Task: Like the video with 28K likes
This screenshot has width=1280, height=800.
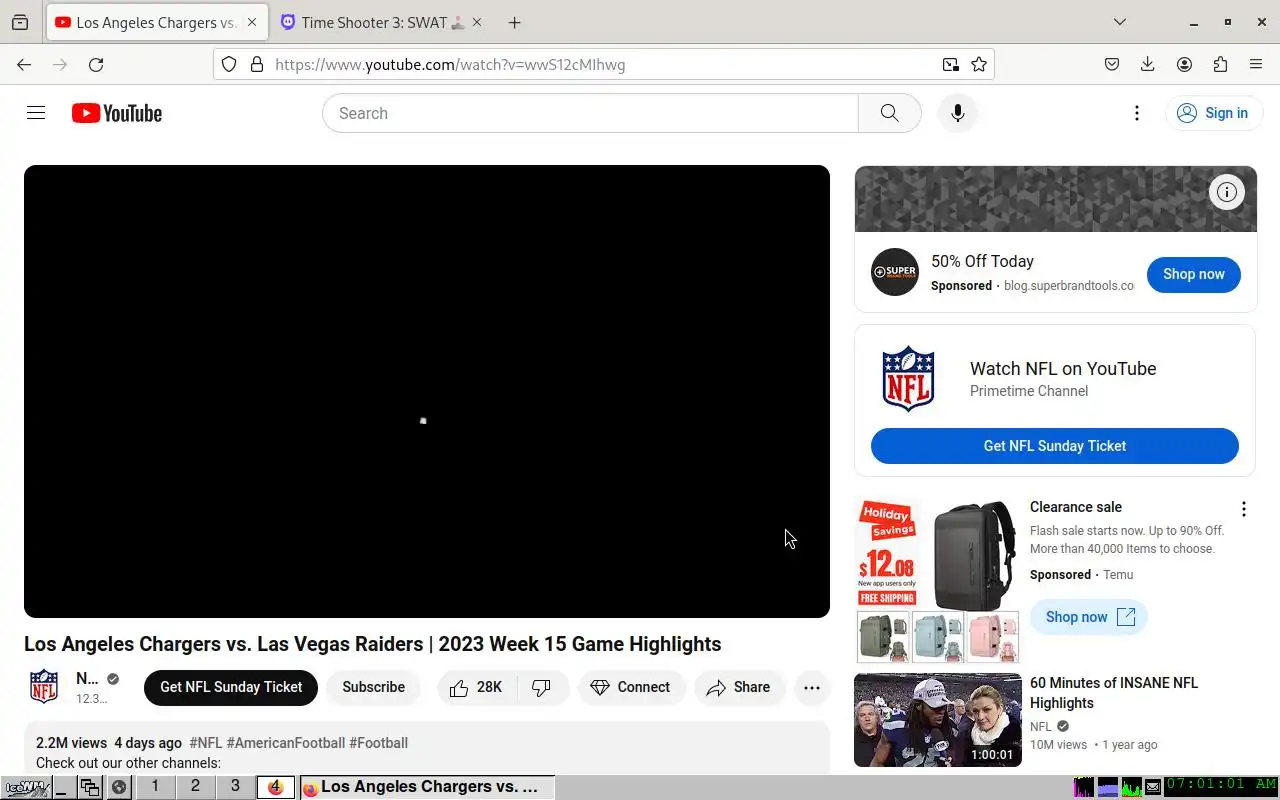Action: click(476, 687)
